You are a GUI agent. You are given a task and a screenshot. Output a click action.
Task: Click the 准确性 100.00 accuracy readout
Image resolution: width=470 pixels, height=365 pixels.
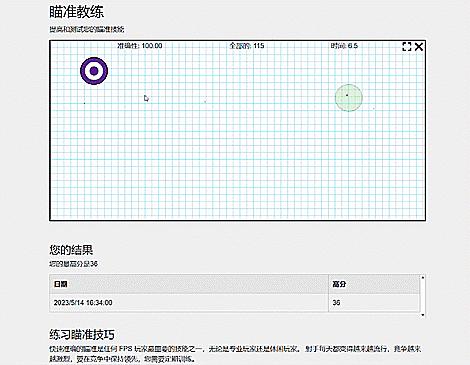140,46
